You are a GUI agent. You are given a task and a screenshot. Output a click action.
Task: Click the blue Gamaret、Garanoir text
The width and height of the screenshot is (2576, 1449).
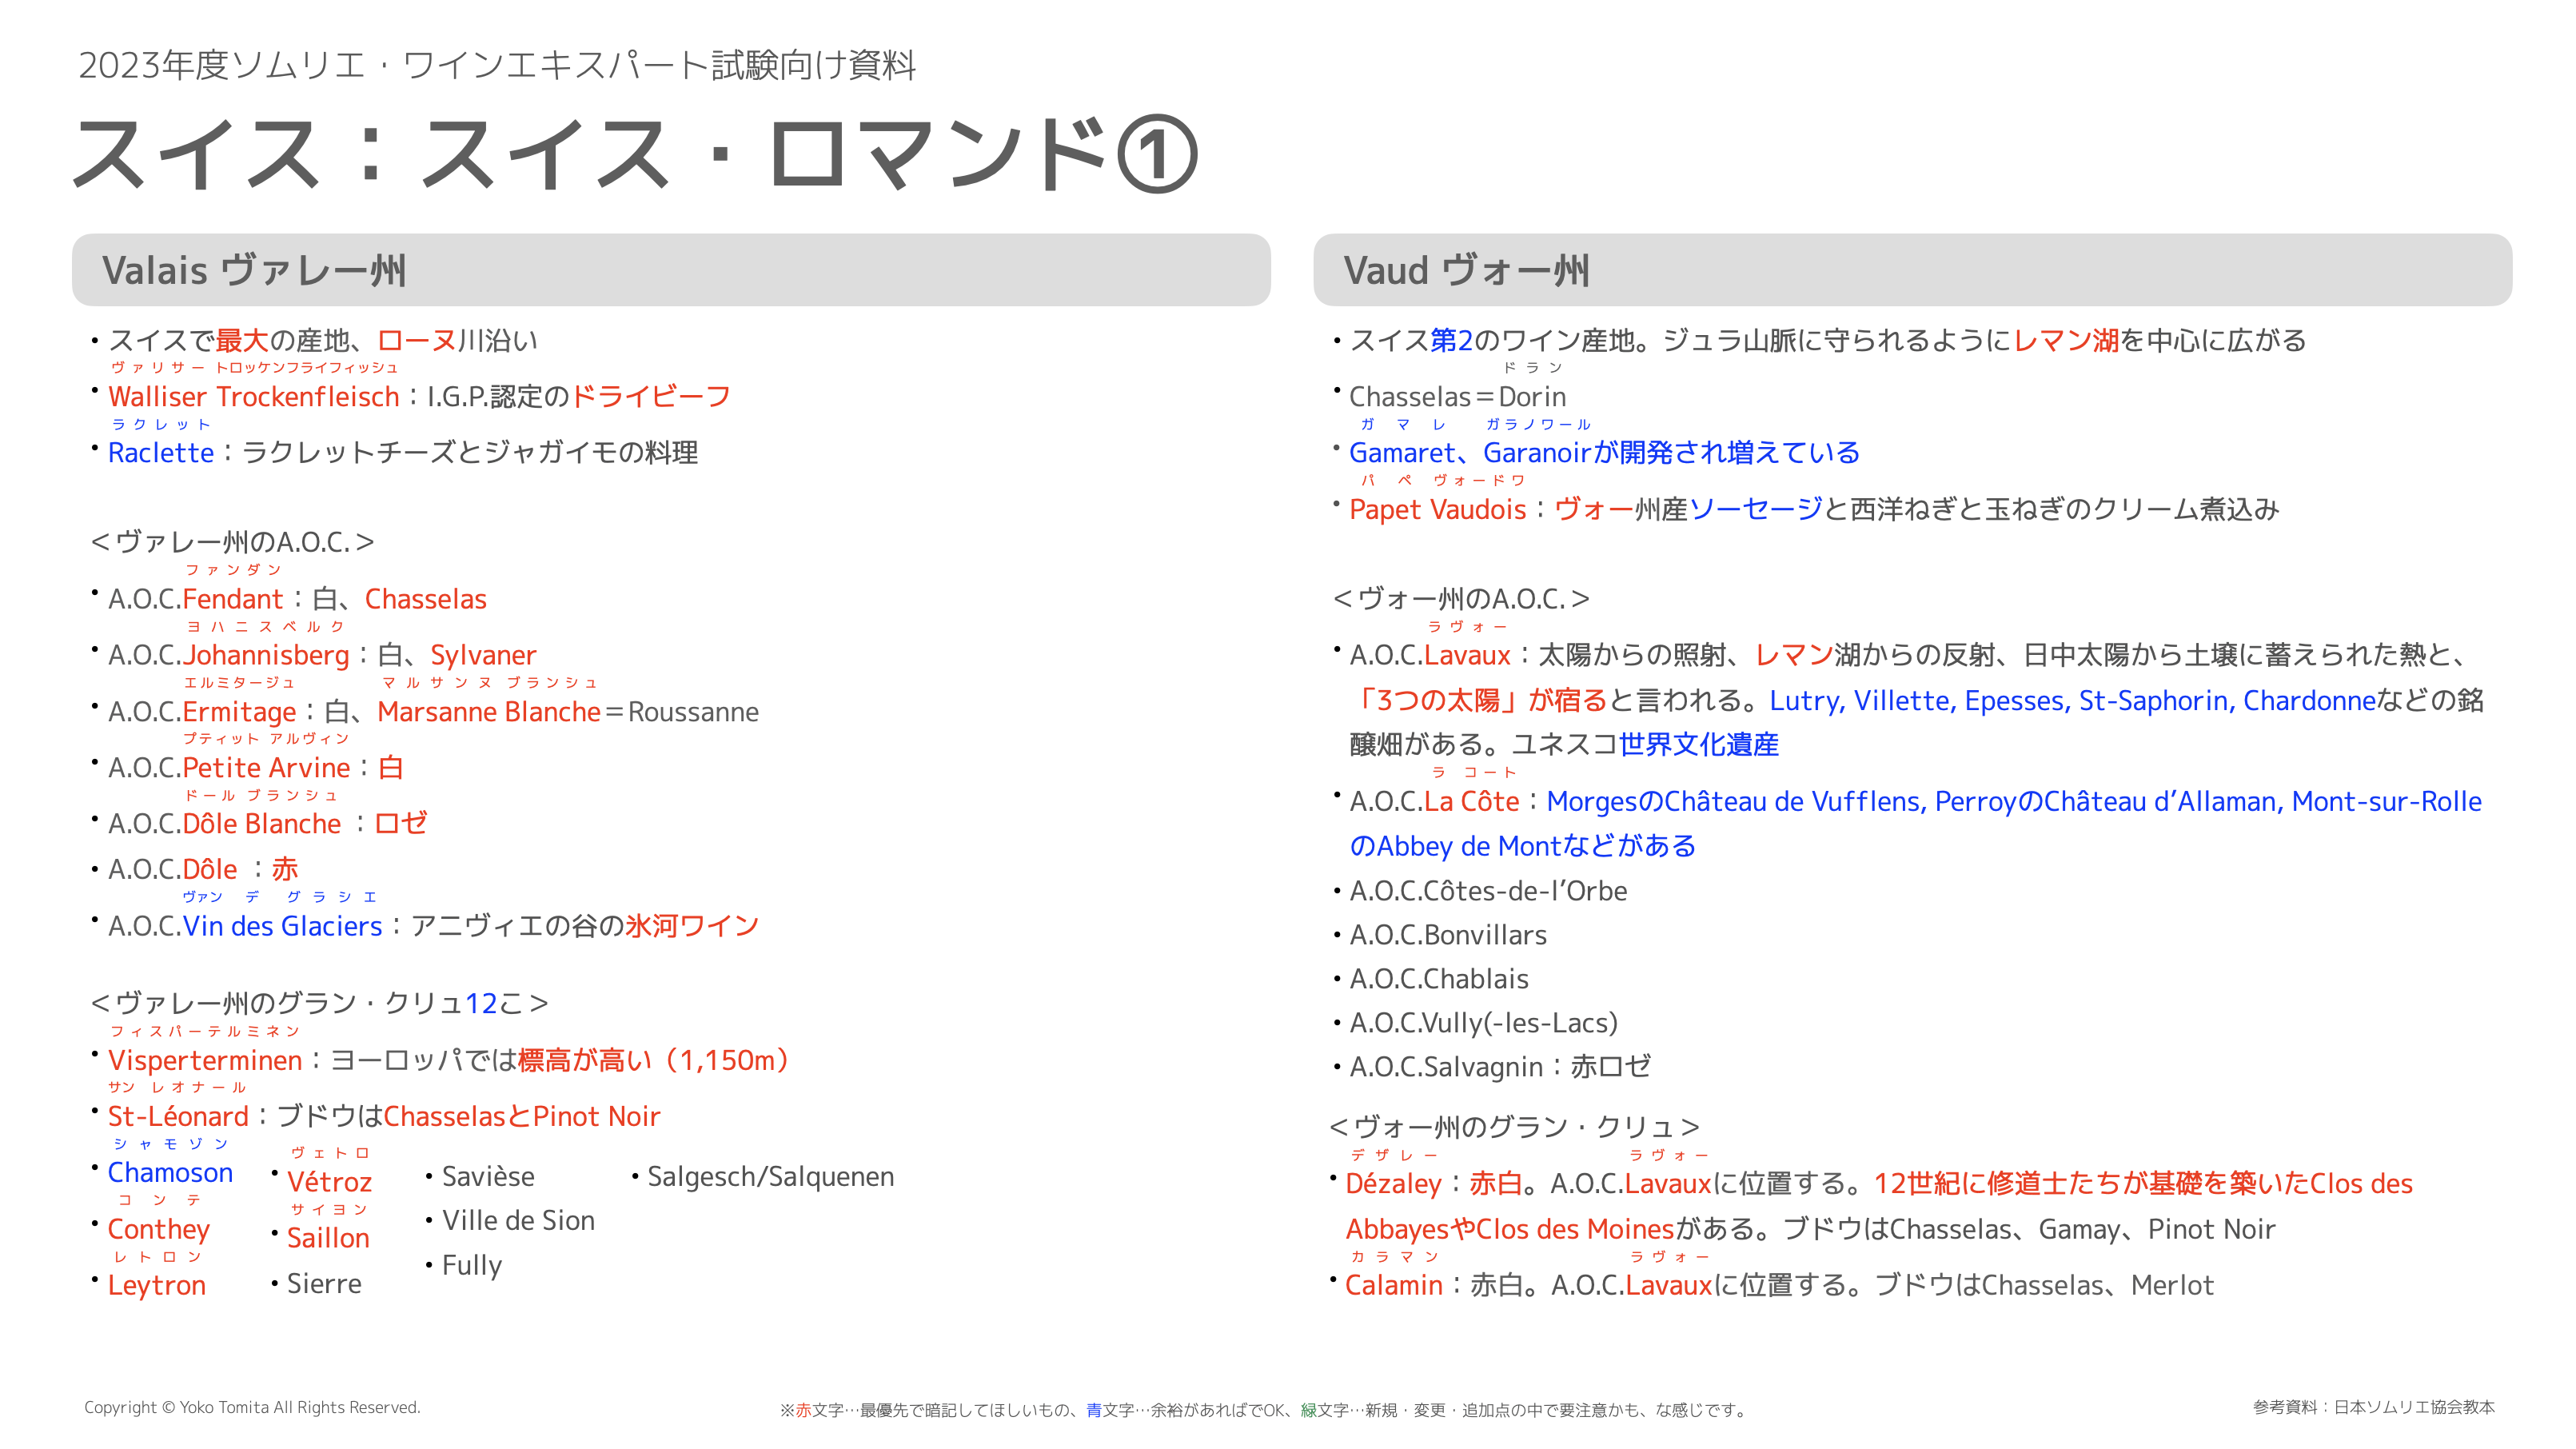point(1469,453)
